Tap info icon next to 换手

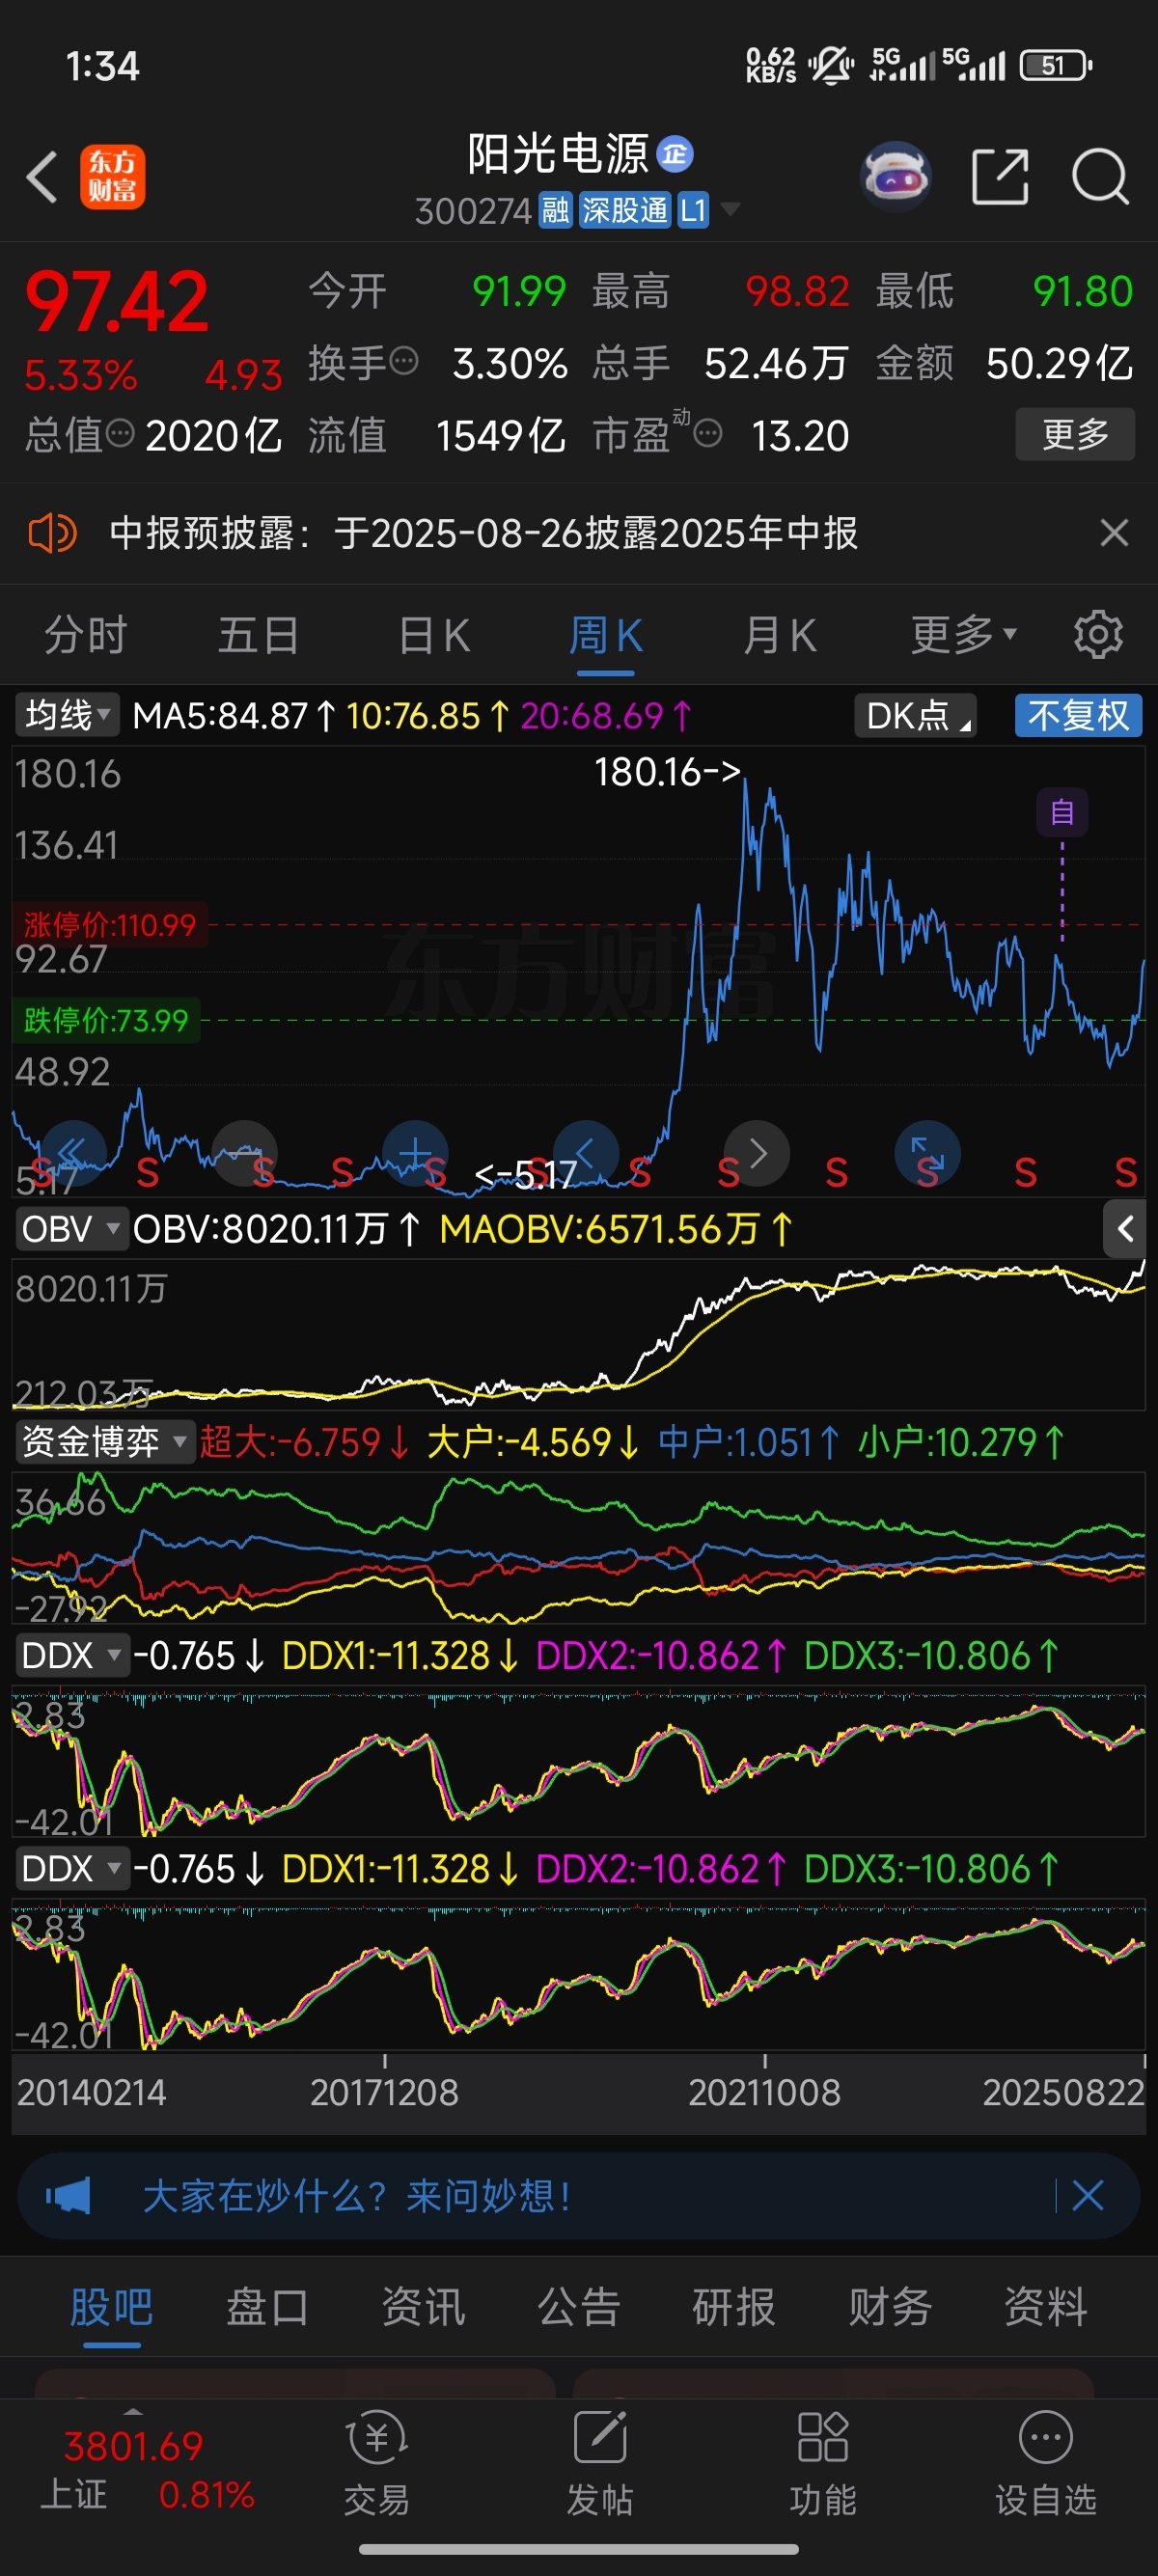403,361
